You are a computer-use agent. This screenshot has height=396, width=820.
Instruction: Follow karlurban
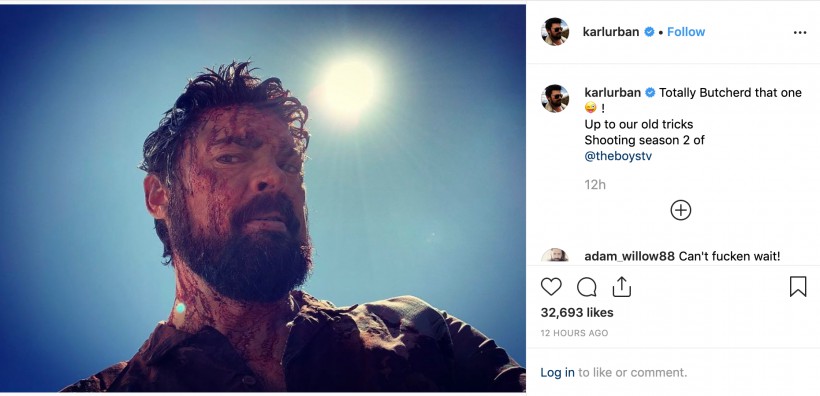pyautogui.click(x=686, y=32)
